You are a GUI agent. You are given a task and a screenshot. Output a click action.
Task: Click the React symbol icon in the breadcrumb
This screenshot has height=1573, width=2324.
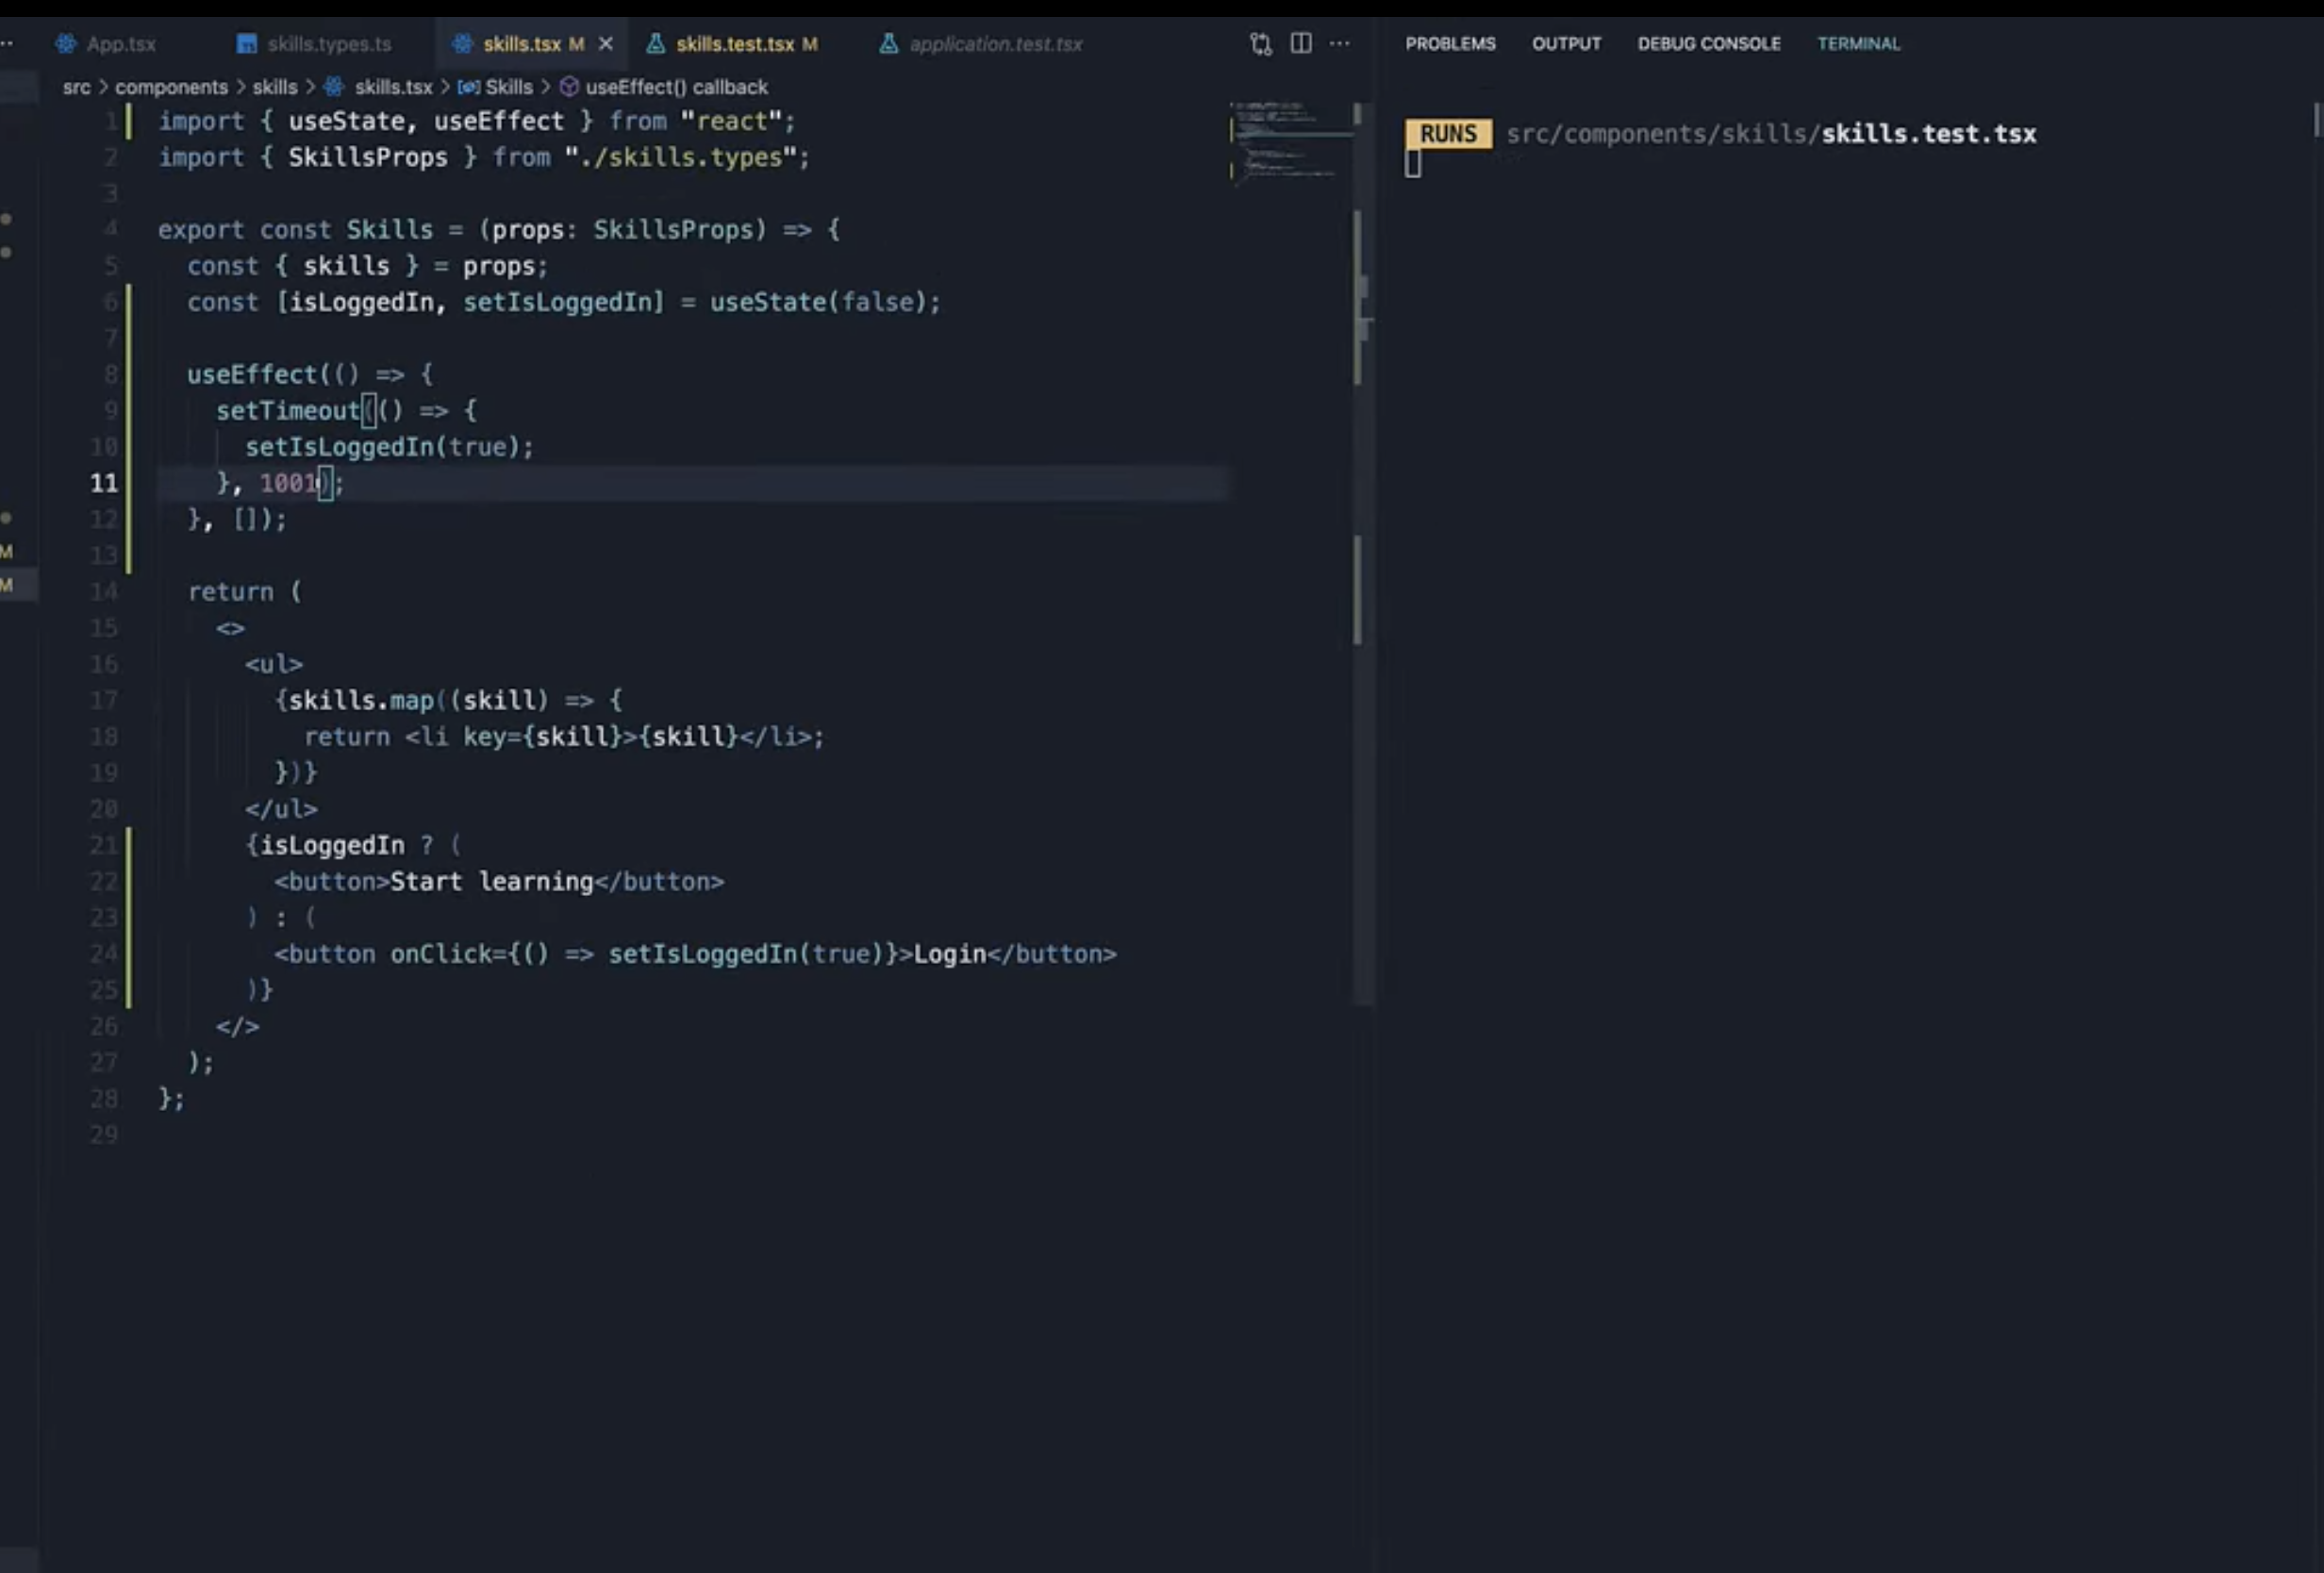(335, 88)
